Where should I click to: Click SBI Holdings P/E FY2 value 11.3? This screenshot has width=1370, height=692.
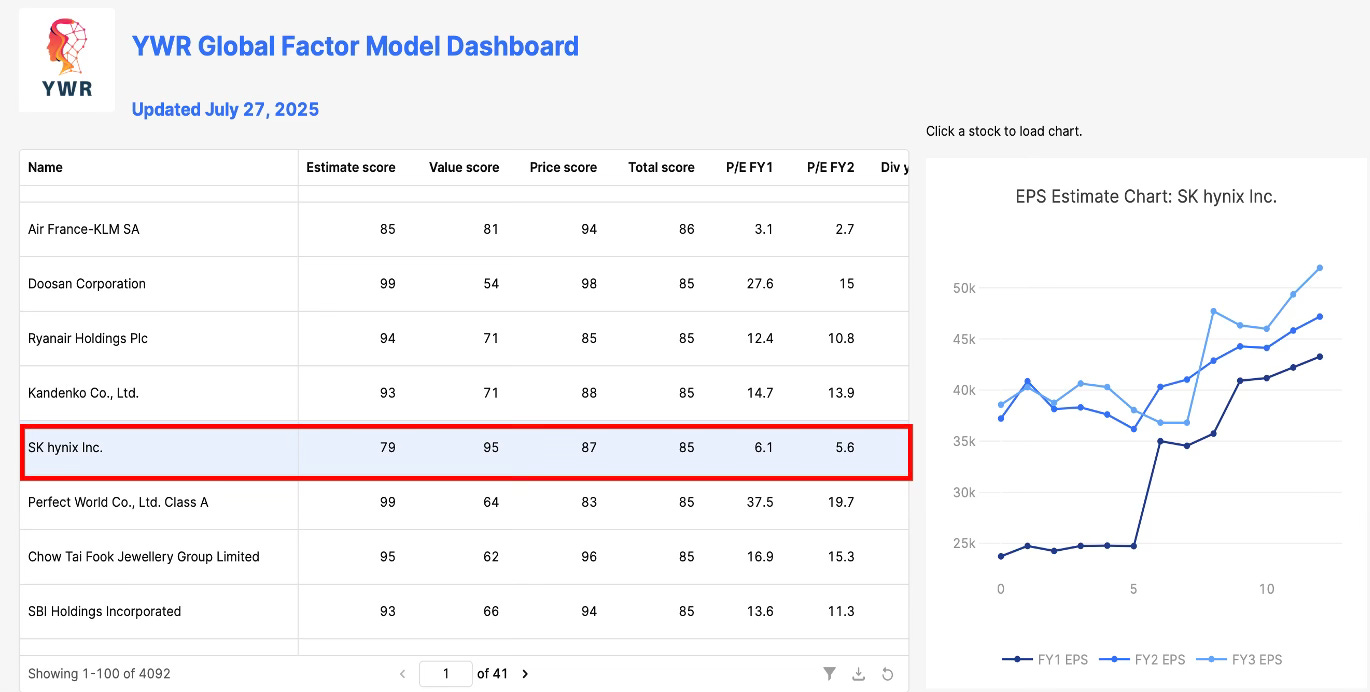click(841, 611)
